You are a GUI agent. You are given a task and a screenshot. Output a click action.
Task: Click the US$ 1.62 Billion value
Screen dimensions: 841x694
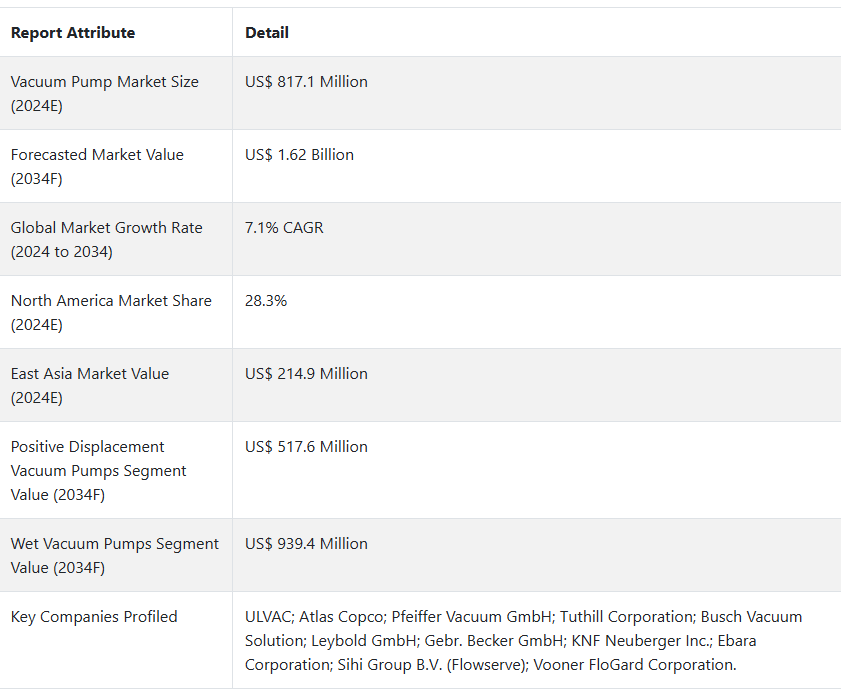pos(299,154)
